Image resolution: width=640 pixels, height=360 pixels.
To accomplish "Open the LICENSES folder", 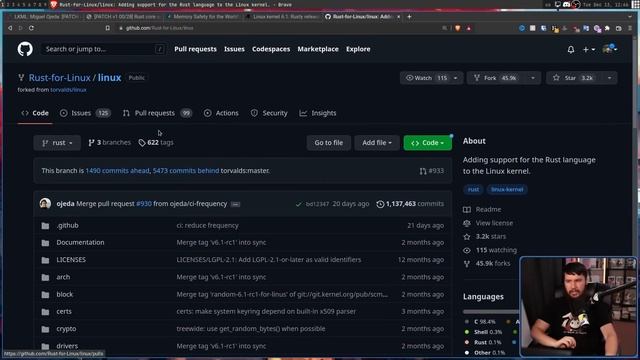I will click(71, 260).
